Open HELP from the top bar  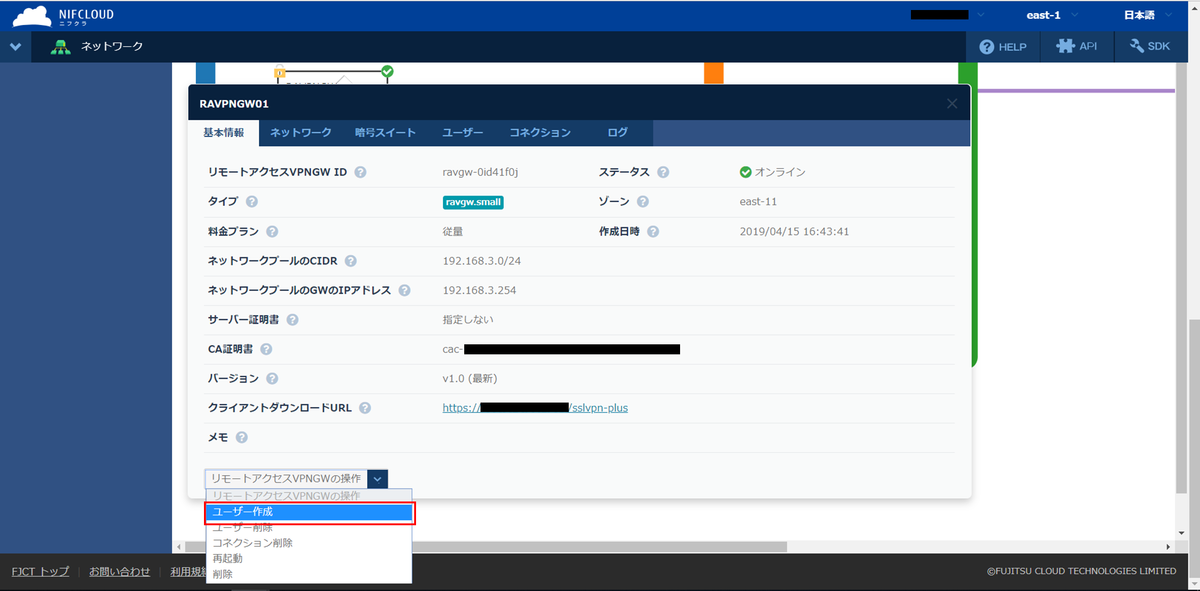pos(1003,47)
